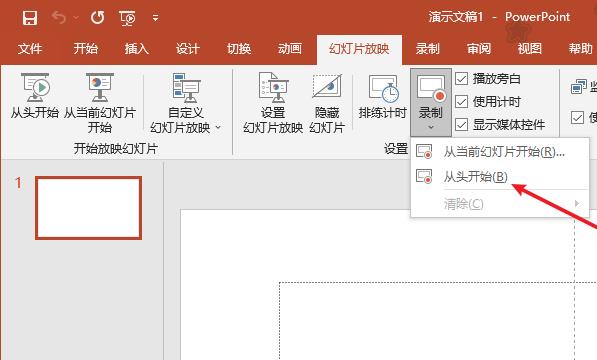597x360 pixels.
Task: Click the Redo/Repeat icon
Action: click(x=97, y=18)
